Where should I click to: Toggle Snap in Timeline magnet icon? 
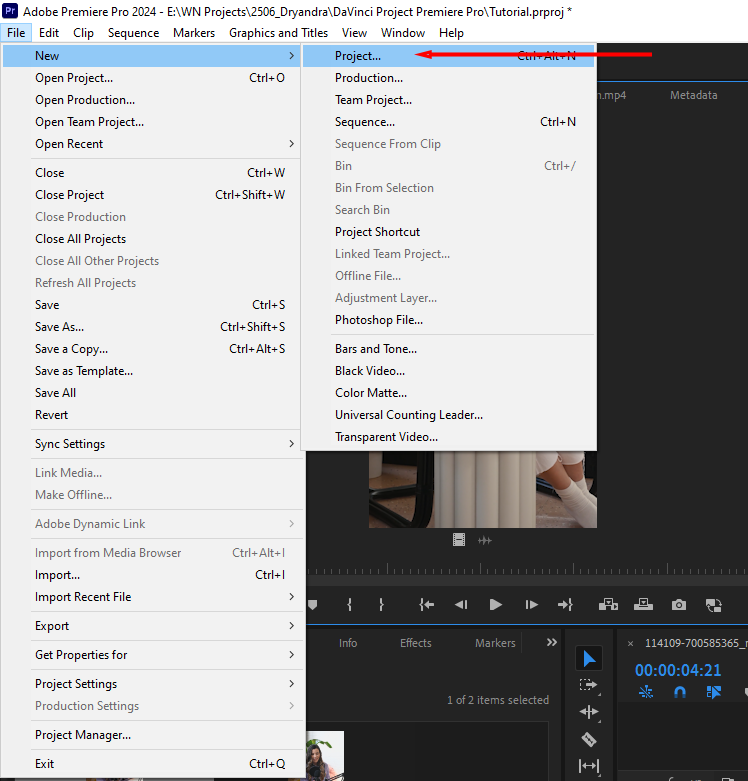(680, 692)
